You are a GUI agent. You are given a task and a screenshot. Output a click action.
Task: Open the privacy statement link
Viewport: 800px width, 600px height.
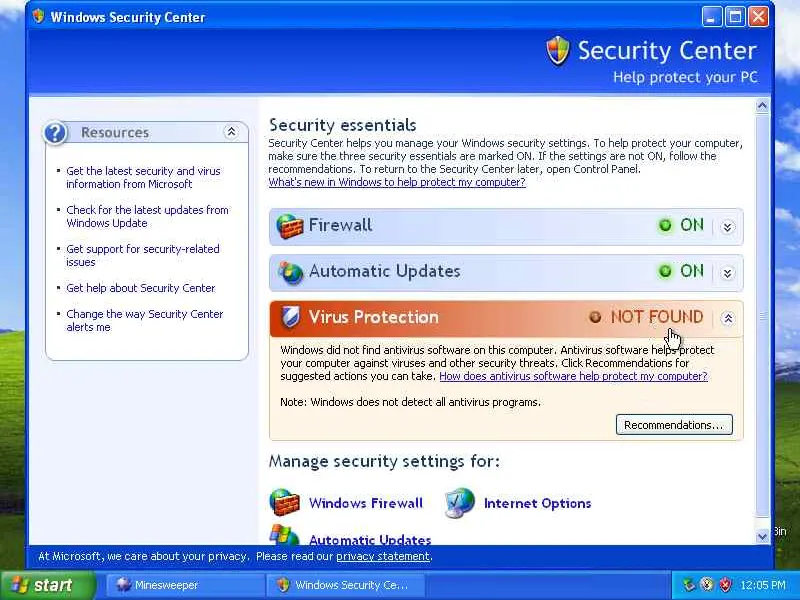(x=383, y=556)
